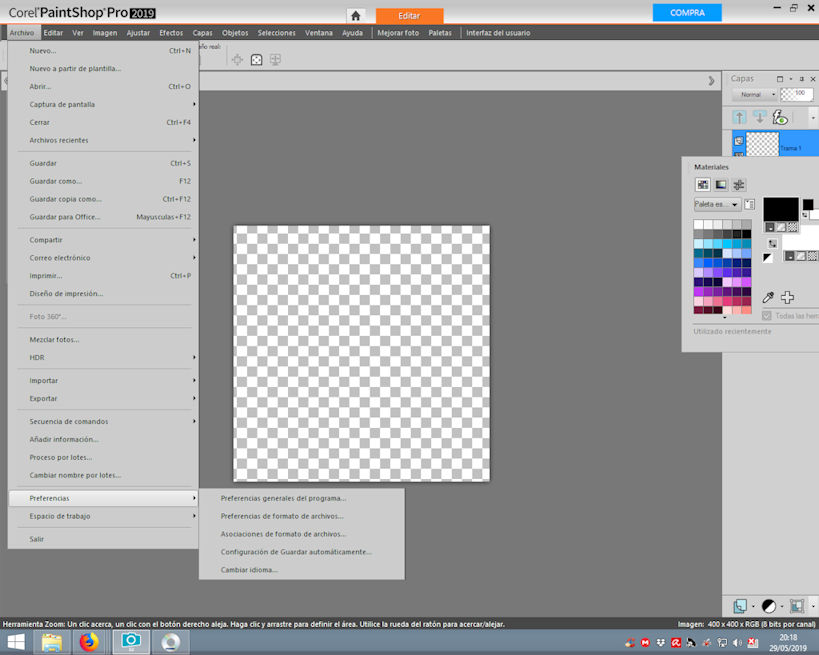Open the 'Paleta es...' palette dropdown
The height and width of the screenshot is (655, 819).
pos(717,205)
